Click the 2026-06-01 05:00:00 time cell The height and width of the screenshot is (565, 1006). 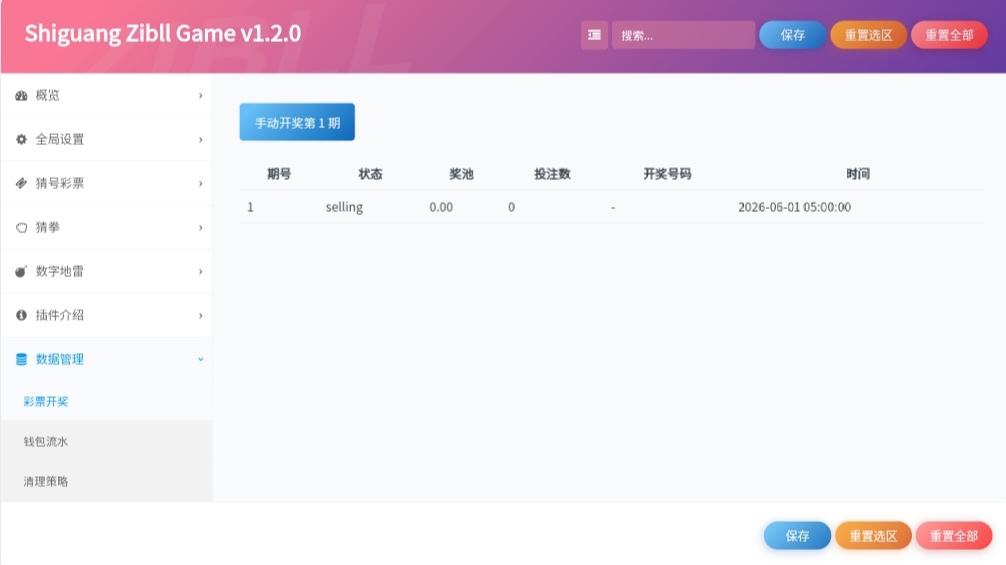(x=794, y=207)
